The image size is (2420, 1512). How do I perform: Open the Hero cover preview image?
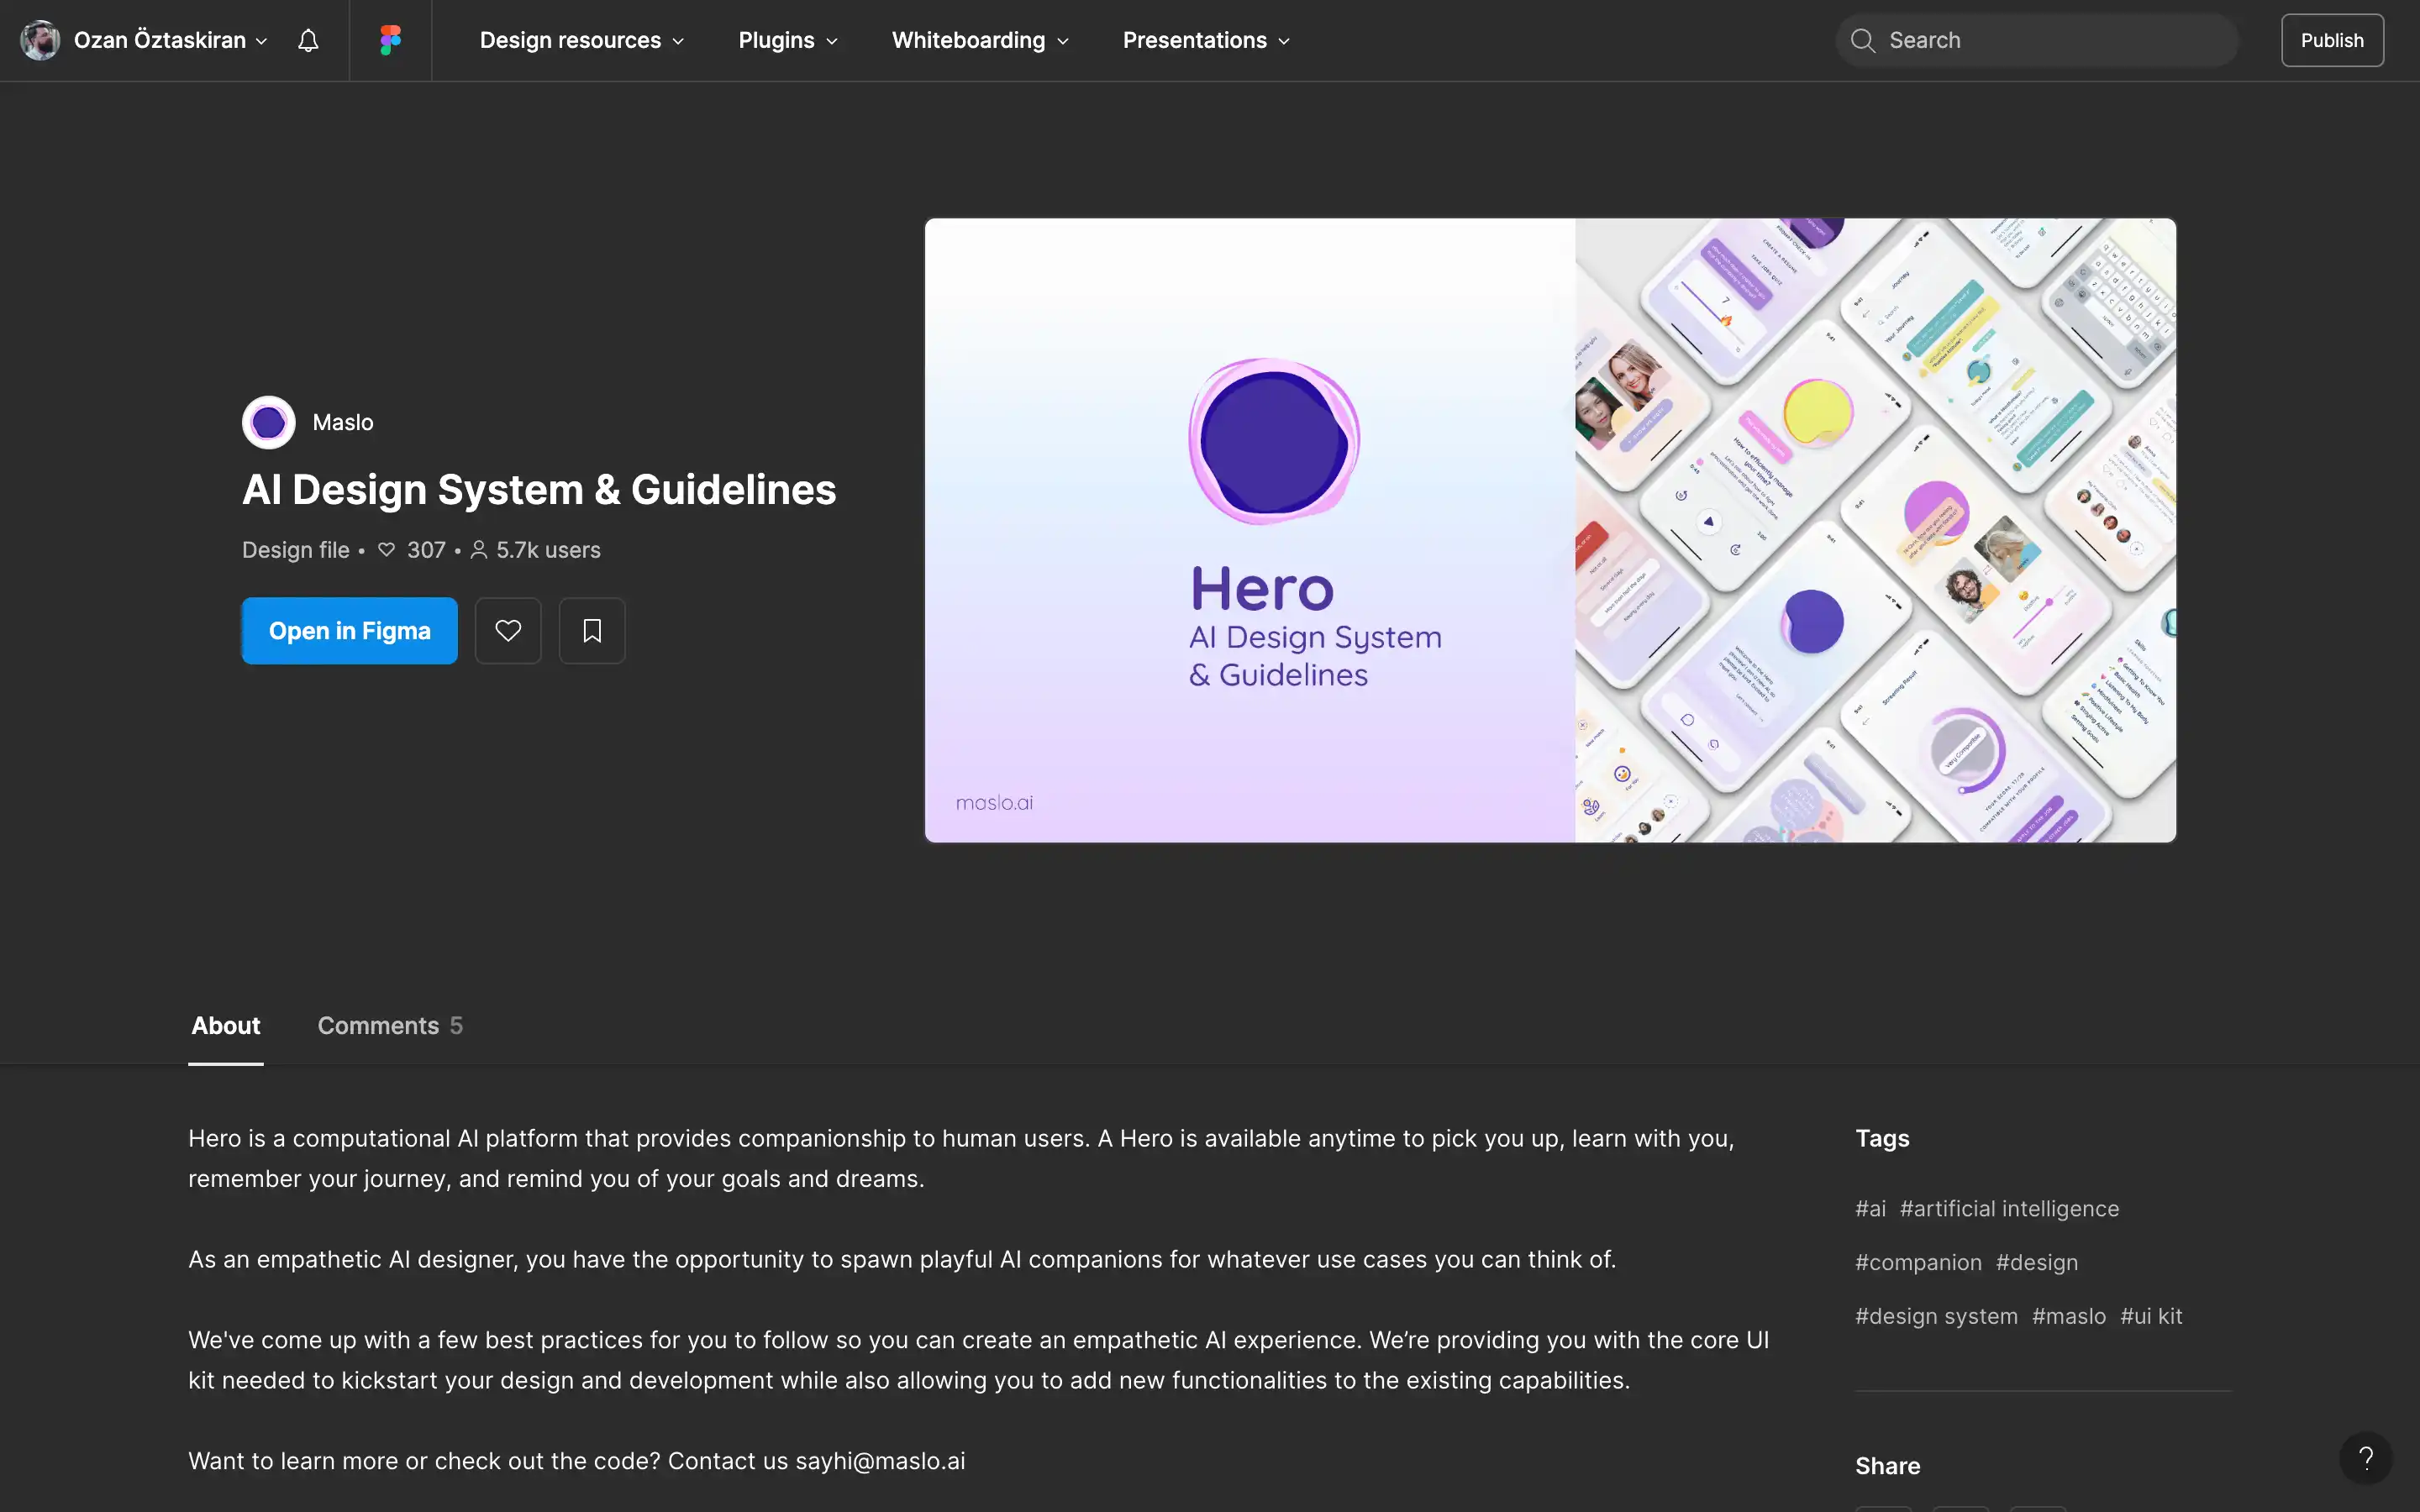(x=1550, y=530)
